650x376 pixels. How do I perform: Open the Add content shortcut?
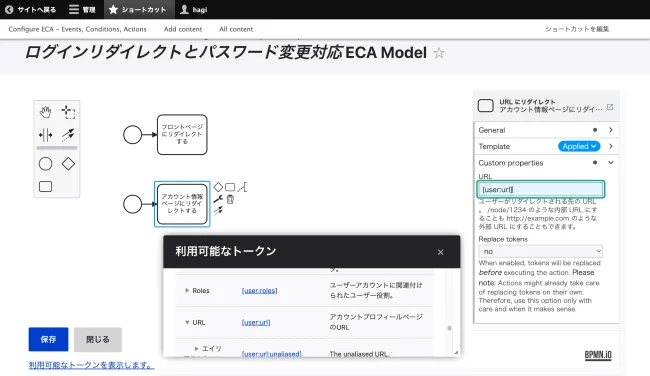[183, 29]
